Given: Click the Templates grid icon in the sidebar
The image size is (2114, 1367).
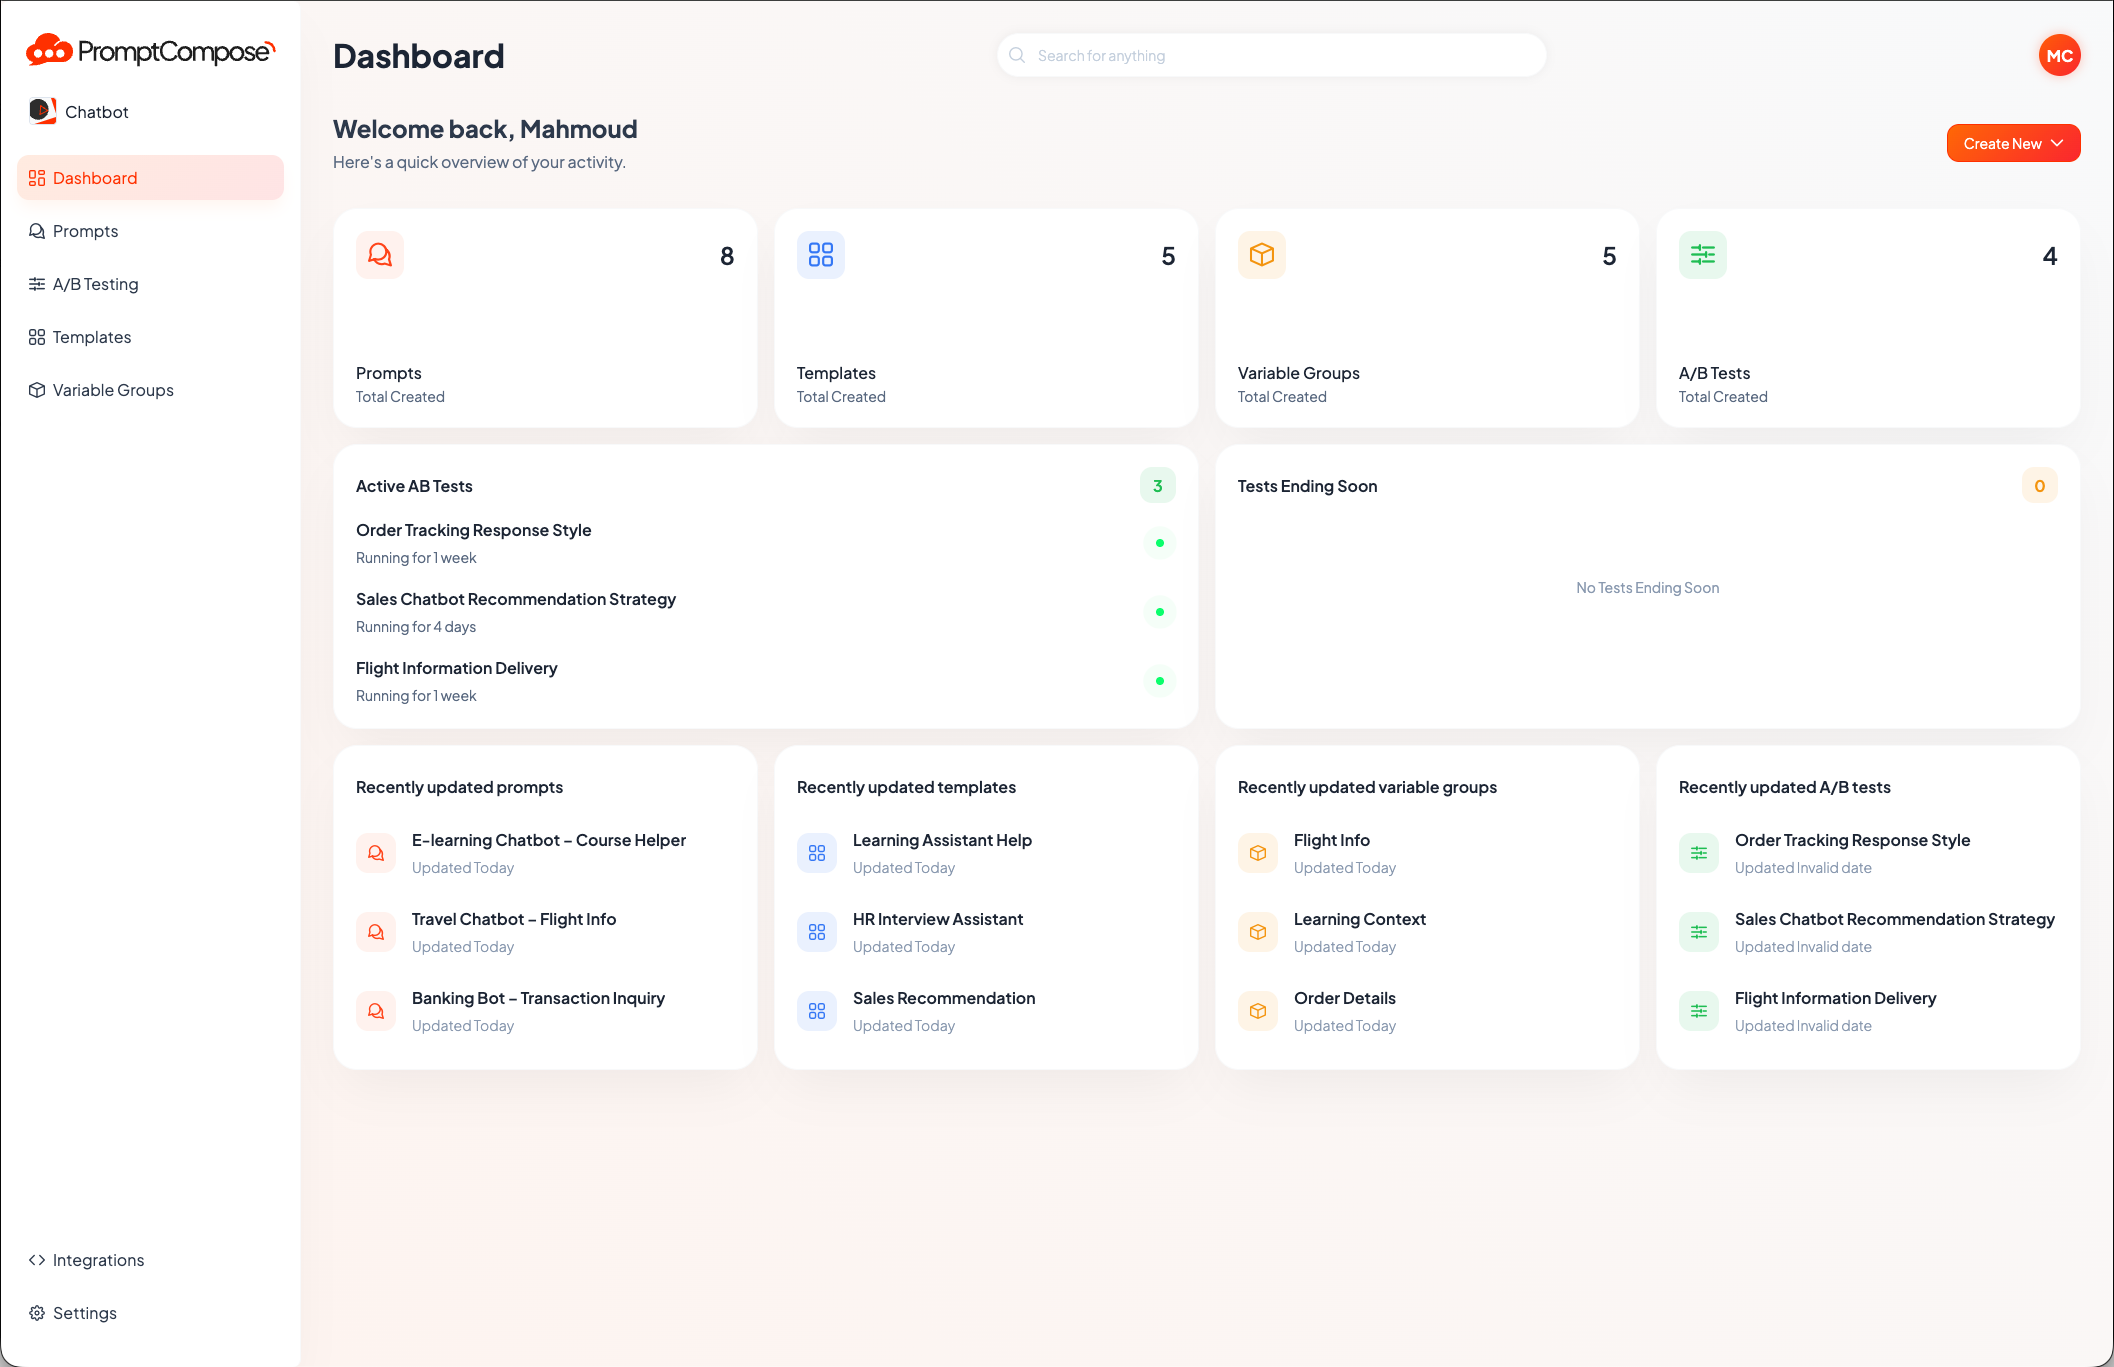Looking at the screenshot, I should (37, 337).
